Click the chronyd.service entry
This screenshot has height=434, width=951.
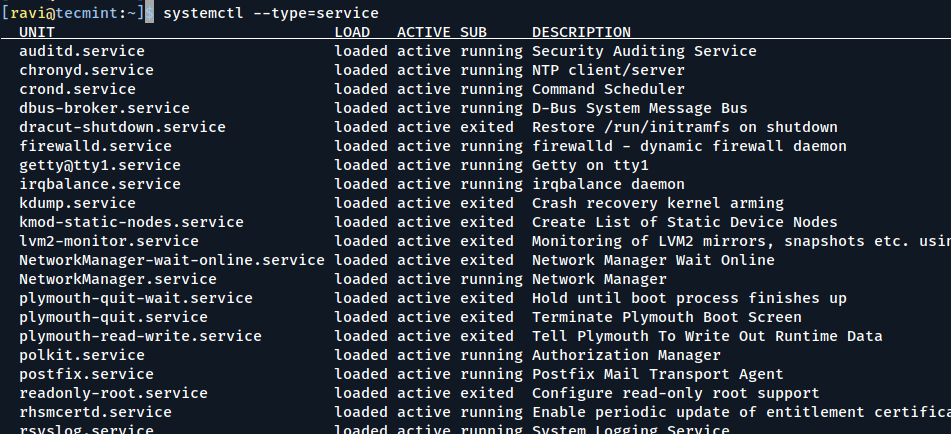click(86, 70)
